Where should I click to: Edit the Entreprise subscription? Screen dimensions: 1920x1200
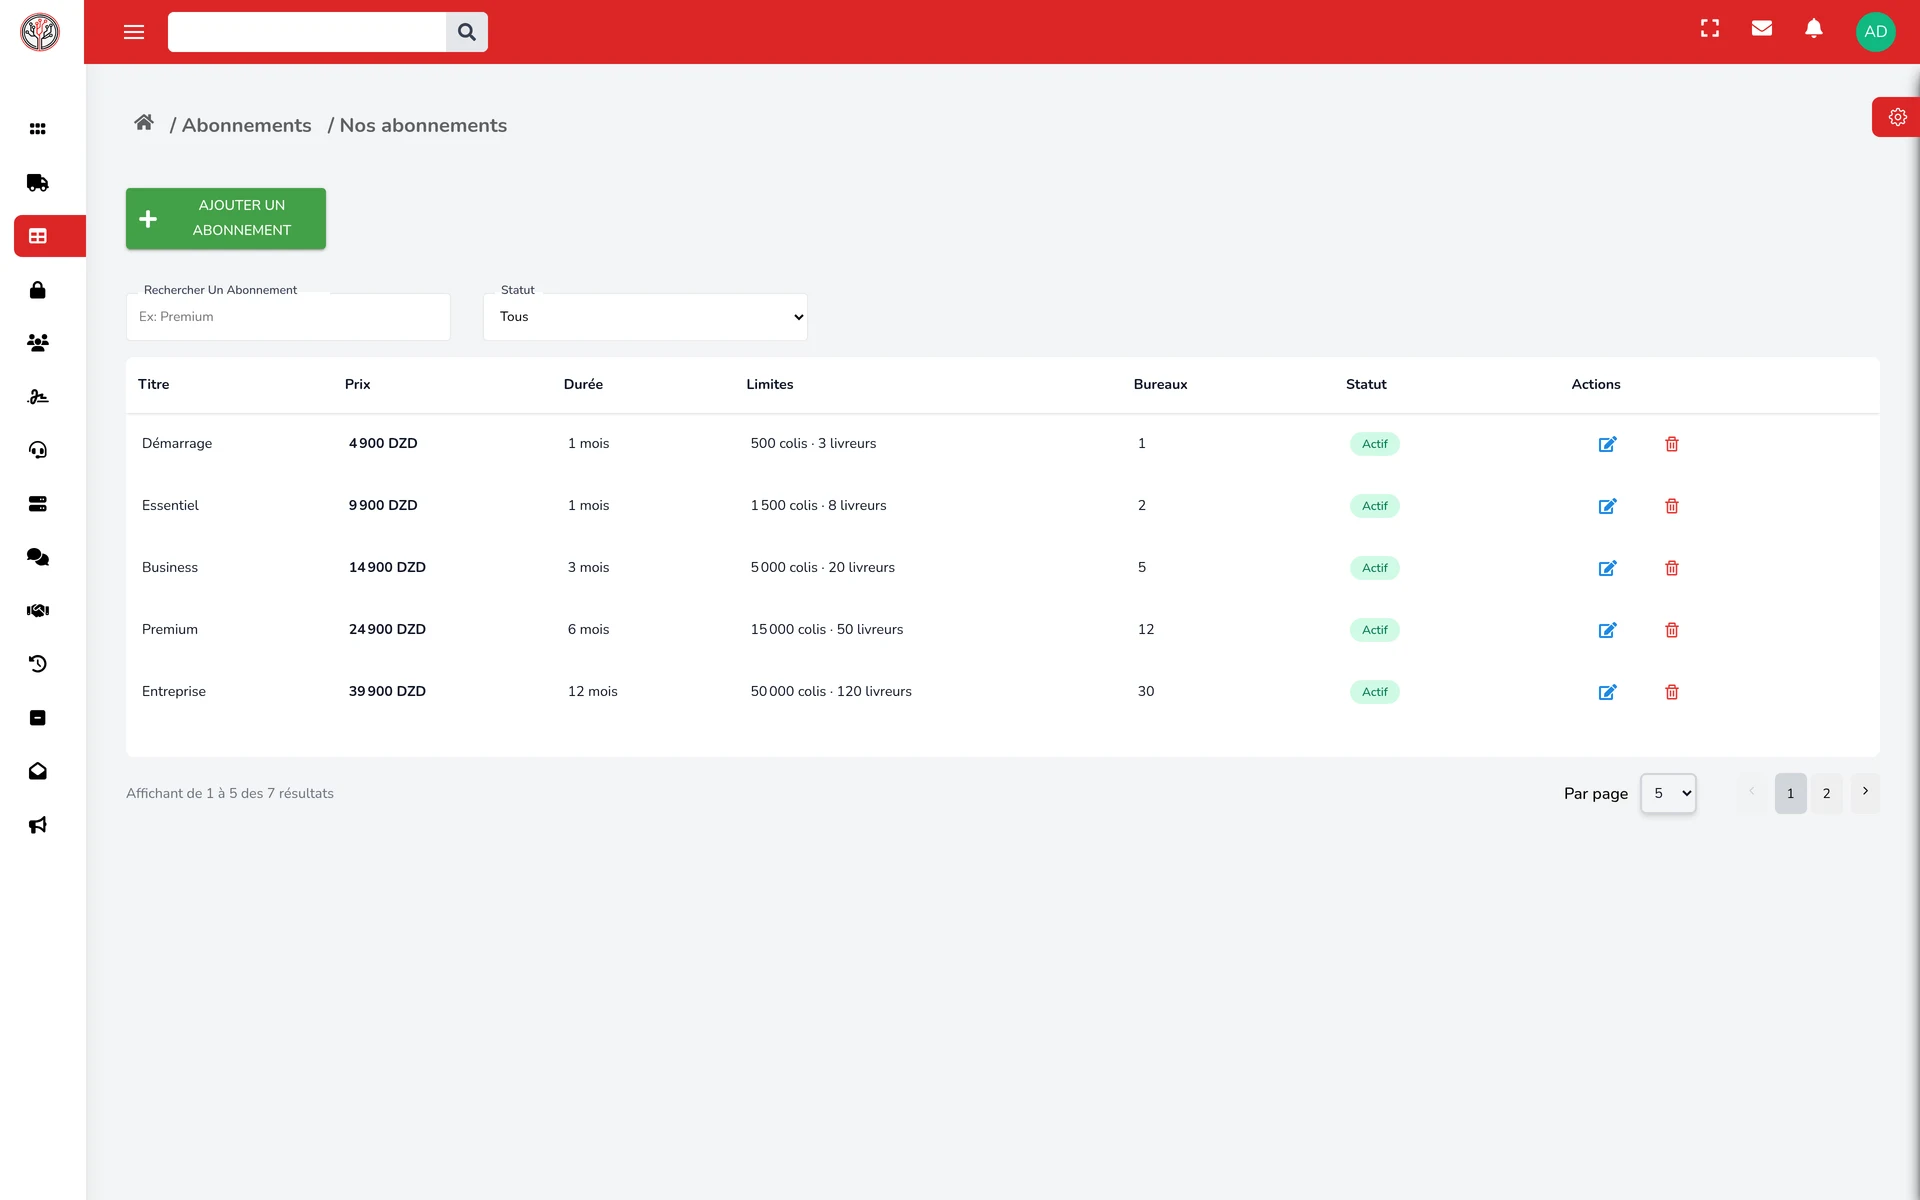click(1607, 692)
